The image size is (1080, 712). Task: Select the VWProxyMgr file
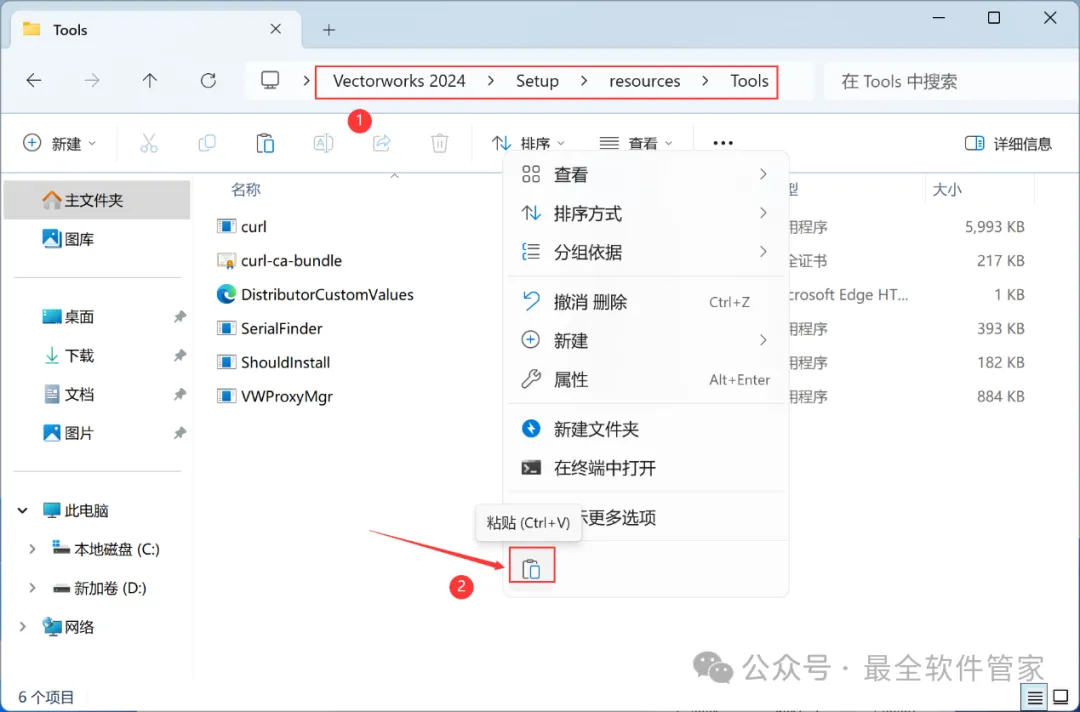click(275, 397)
